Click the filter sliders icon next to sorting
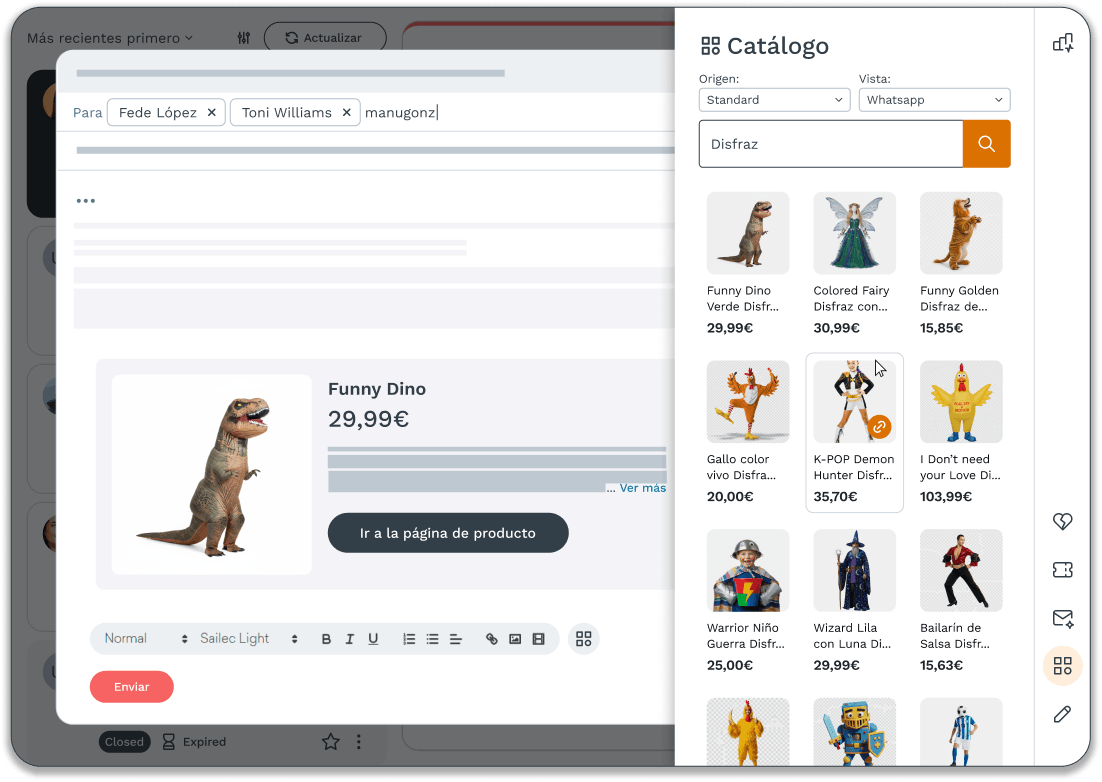 point(242,37)
